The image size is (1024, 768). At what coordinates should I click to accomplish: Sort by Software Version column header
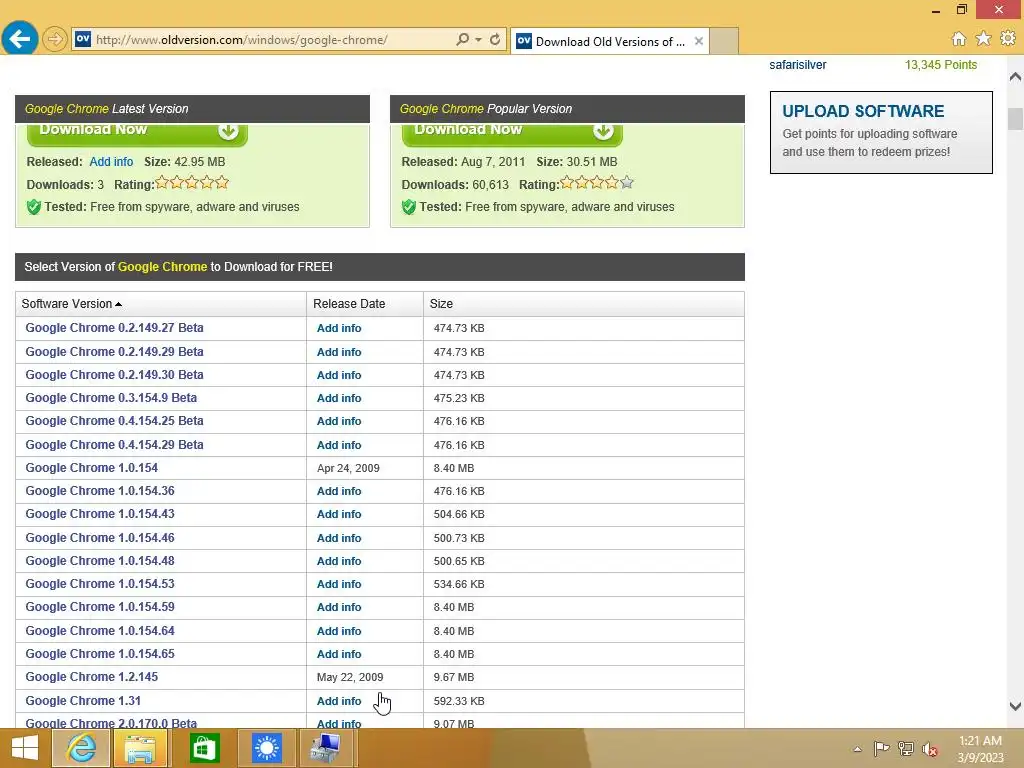point(71,304)
